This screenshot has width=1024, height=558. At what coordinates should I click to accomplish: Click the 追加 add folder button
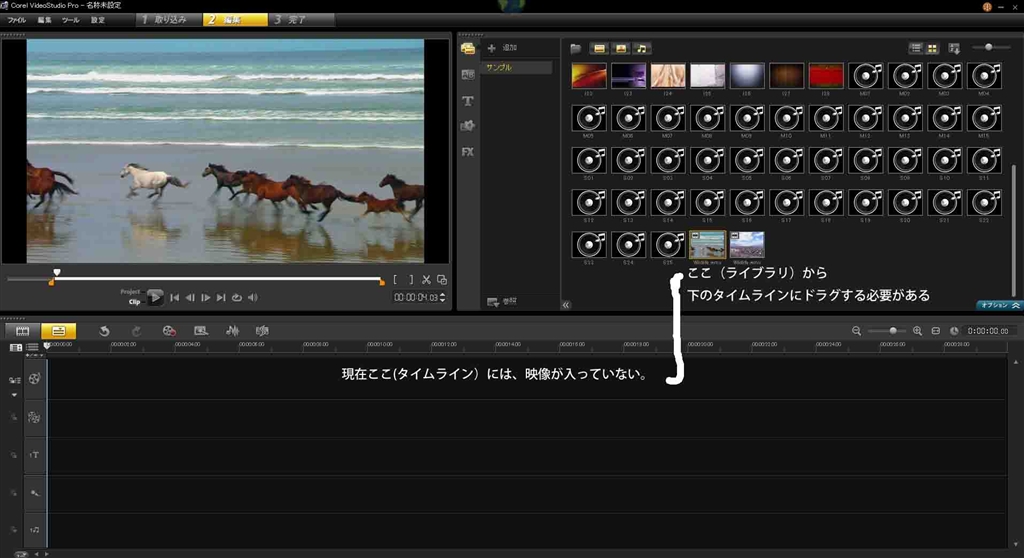coord(503,48)
